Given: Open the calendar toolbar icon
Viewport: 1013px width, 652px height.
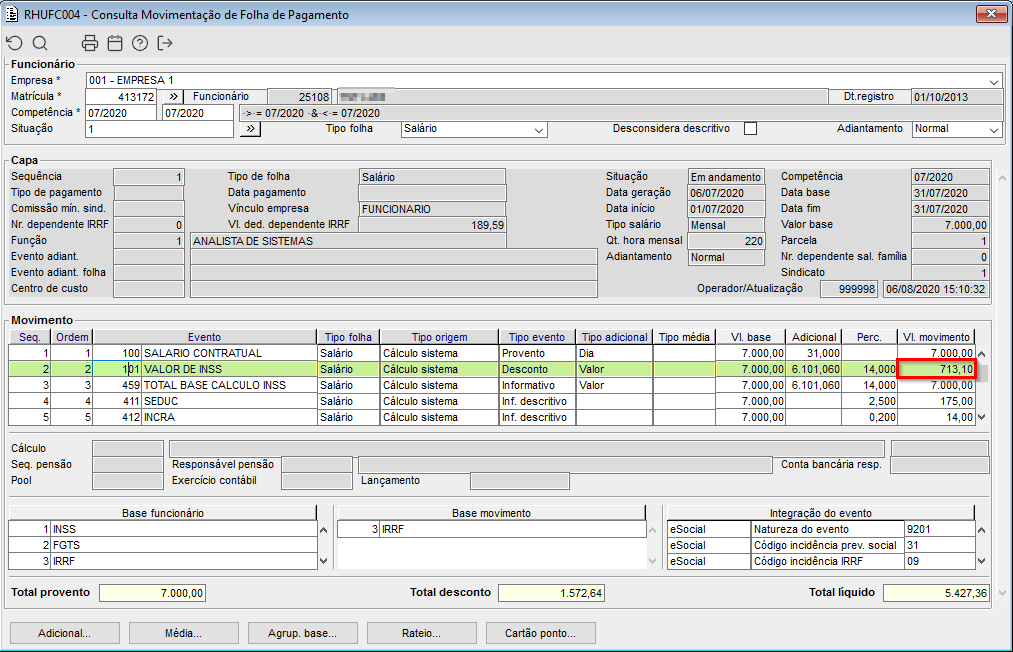Looking at the screenshot, I should [115, 43].
